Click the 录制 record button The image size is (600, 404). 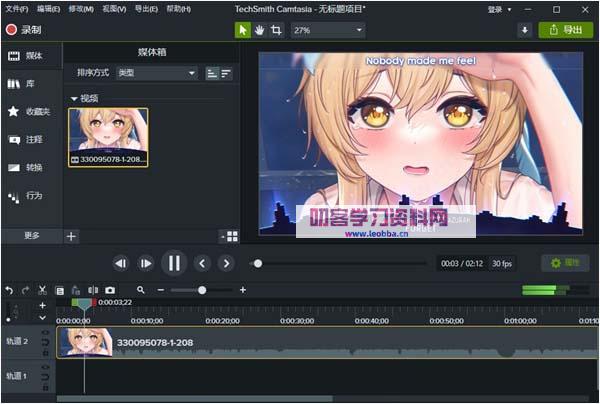(x=24, y=30)
